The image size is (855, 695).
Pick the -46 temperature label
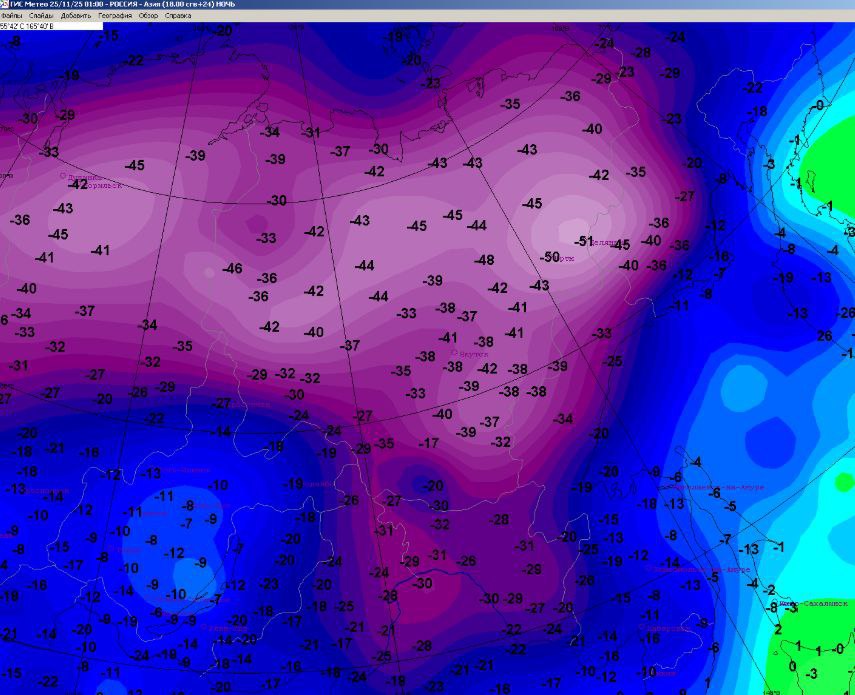[x=232, y=269]
